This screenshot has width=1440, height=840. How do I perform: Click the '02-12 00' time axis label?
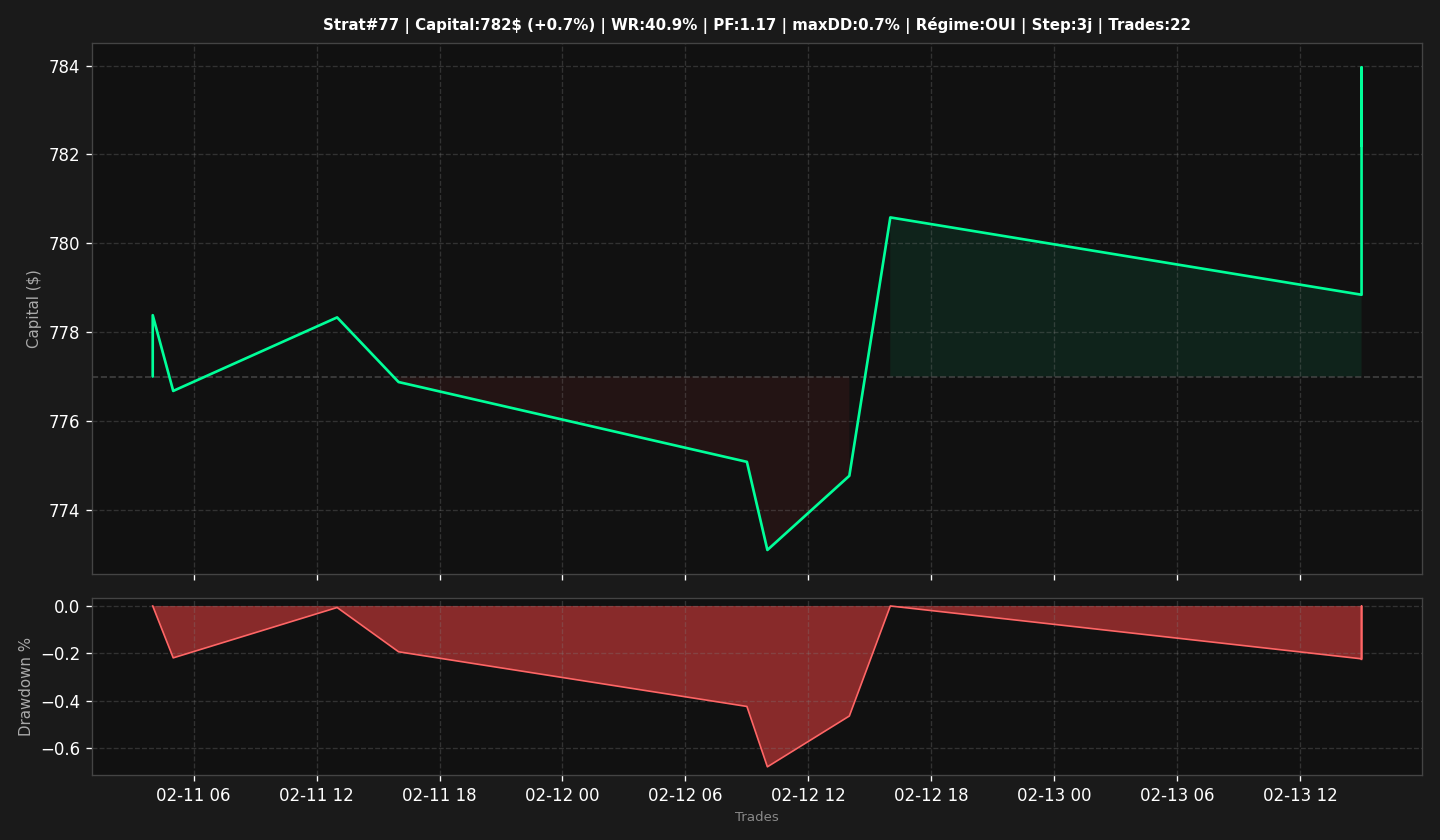[x=562, y=795]
